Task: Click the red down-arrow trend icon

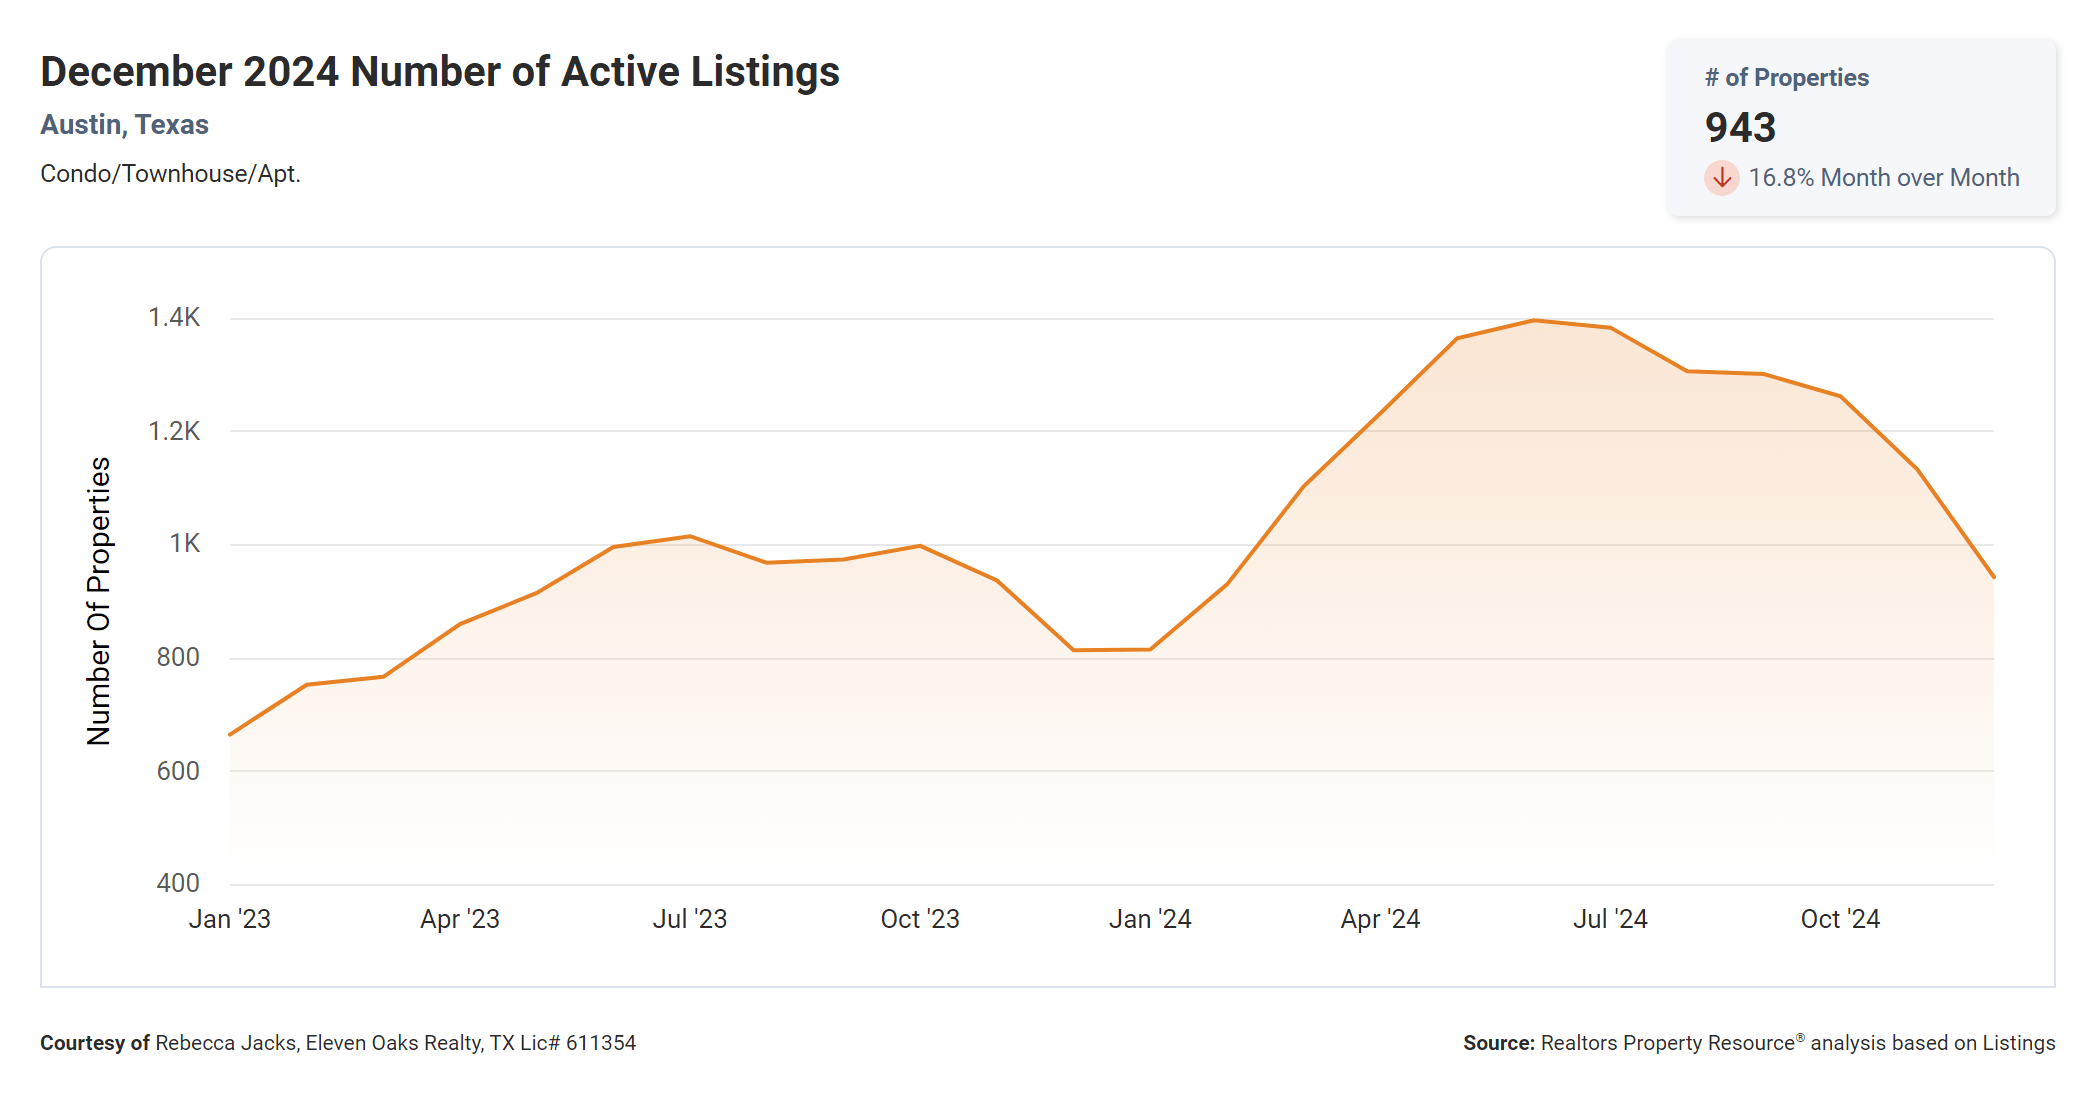Action: [x=1721, y=178]
